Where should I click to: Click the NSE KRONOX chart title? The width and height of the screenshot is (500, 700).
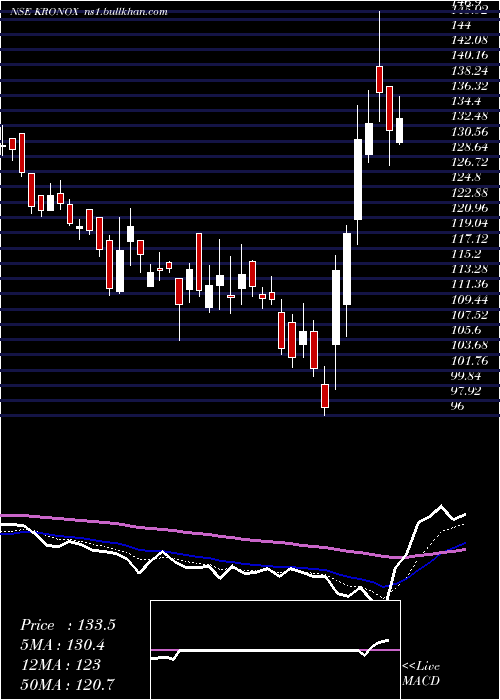pyautogui.click(x=89, y=12)
